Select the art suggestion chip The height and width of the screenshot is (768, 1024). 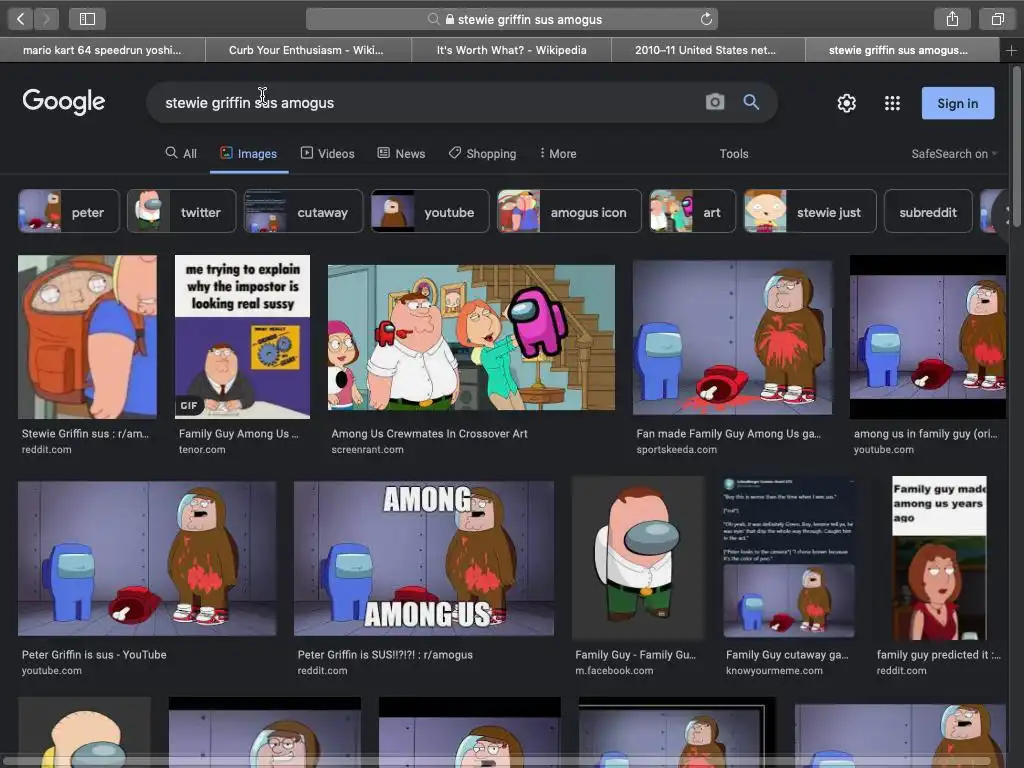tap(692, 212)
